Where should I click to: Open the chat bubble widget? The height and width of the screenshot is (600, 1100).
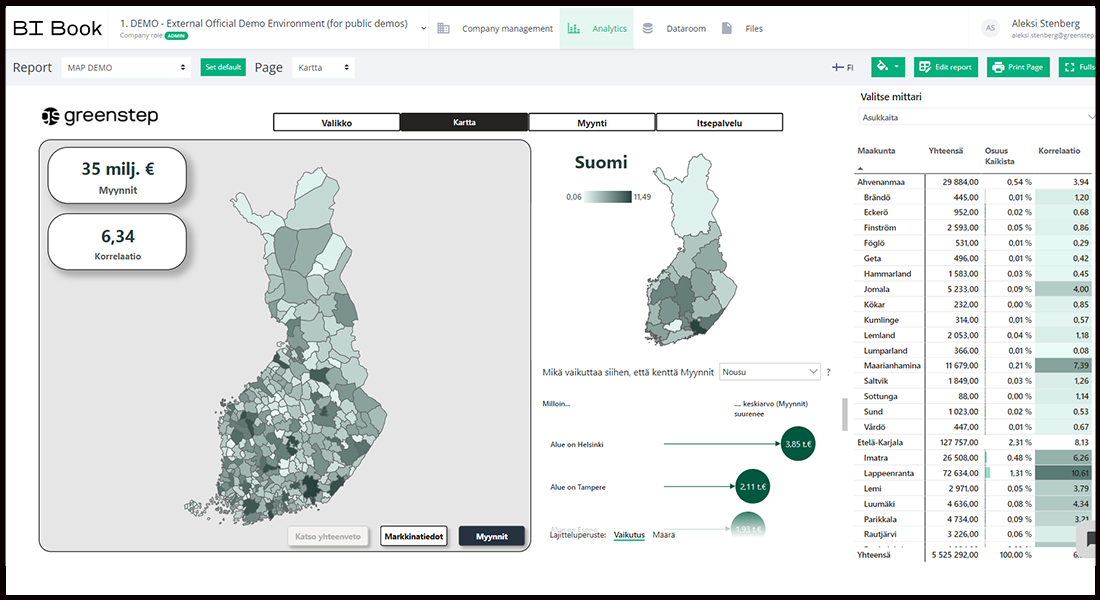(x=1089, y=538)
